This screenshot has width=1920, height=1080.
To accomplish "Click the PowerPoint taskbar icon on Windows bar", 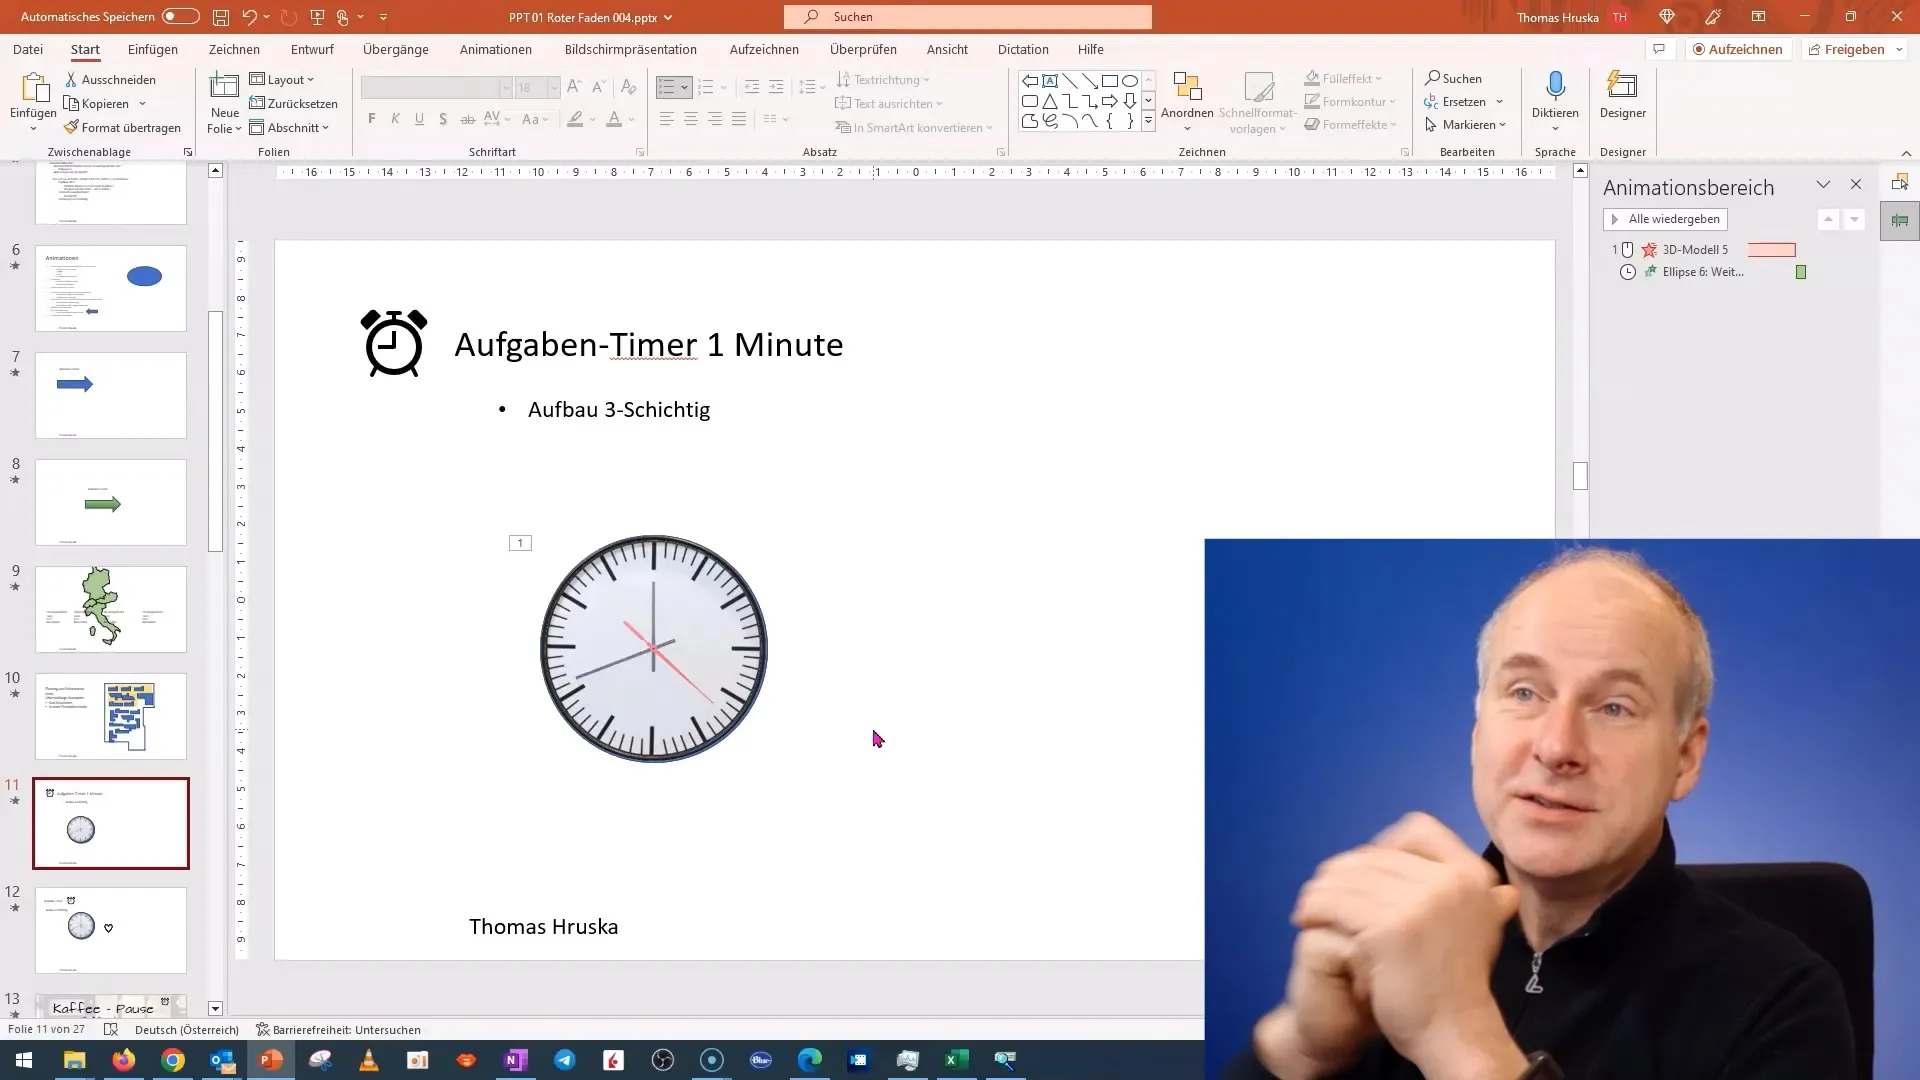I will [270, 1059].
